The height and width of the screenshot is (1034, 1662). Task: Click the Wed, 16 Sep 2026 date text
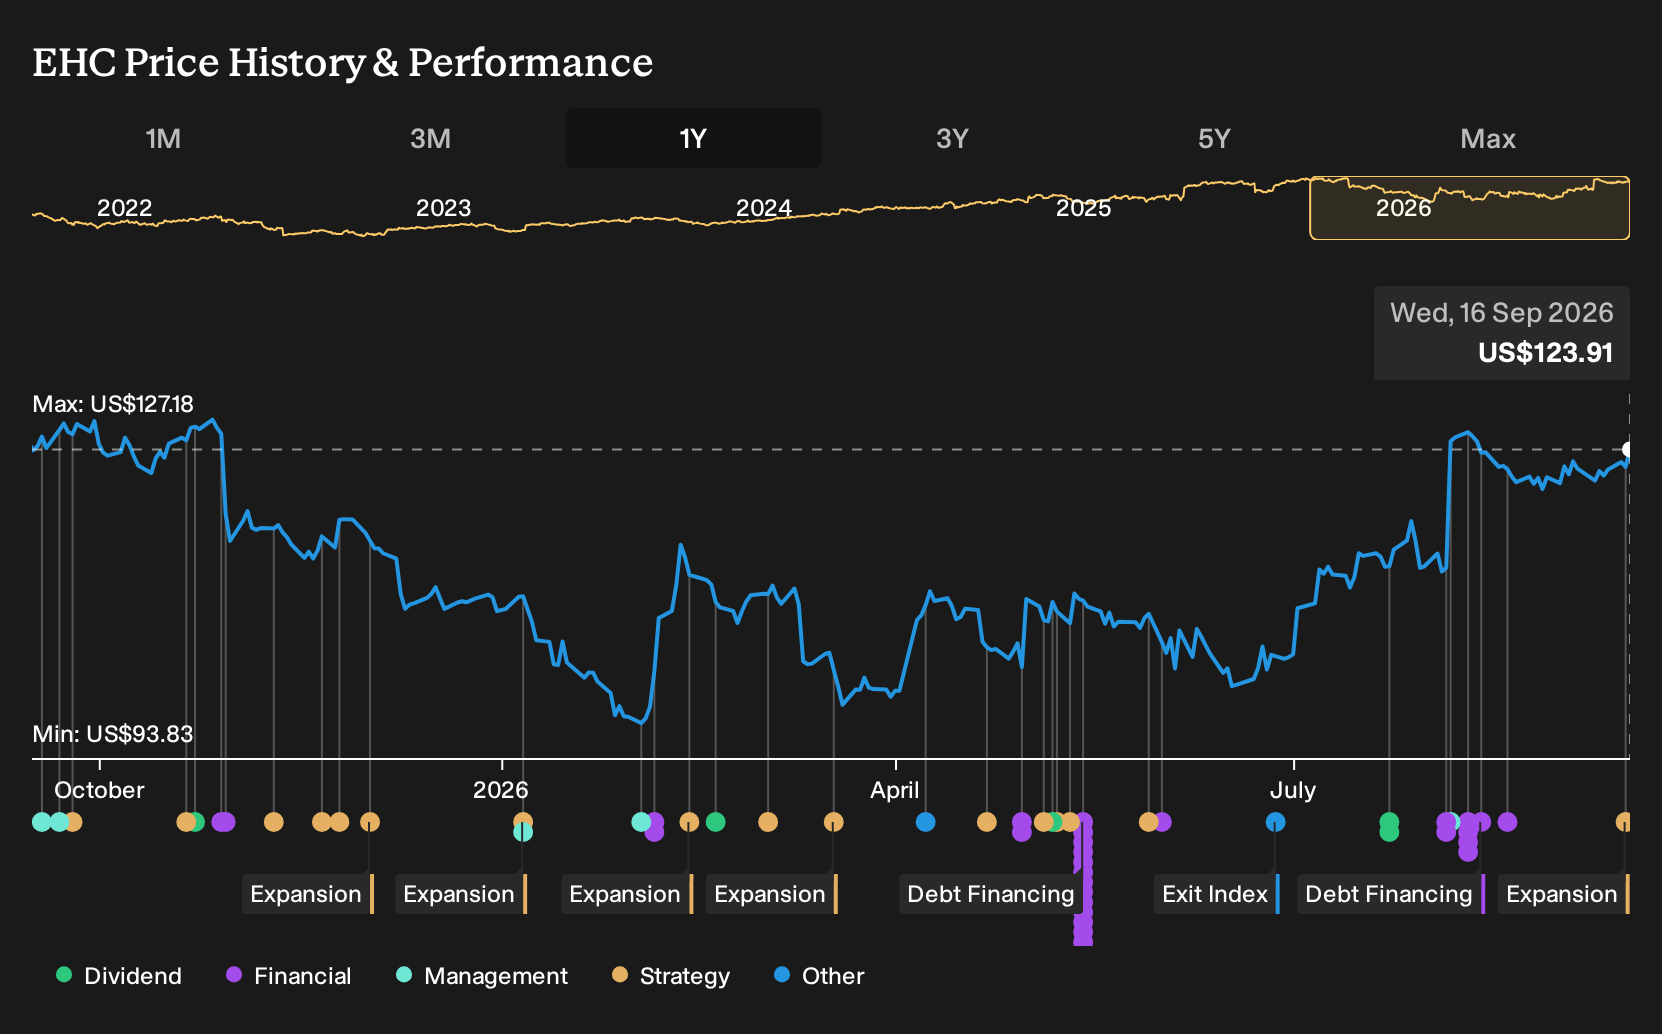[1502, 313]
